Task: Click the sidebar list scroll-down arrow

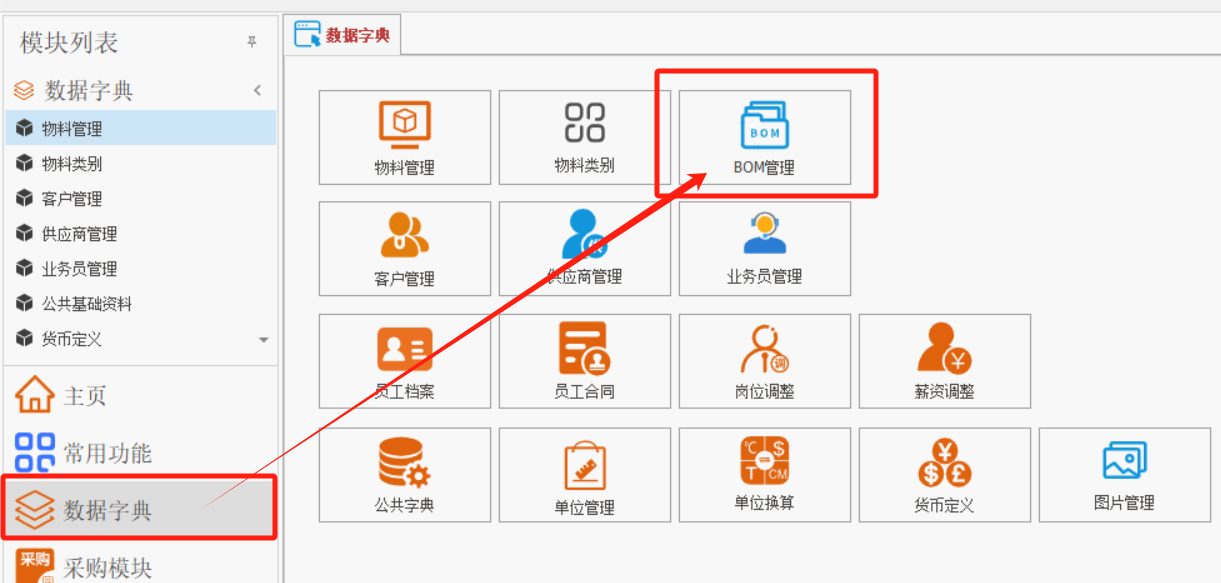Action: 264,340
